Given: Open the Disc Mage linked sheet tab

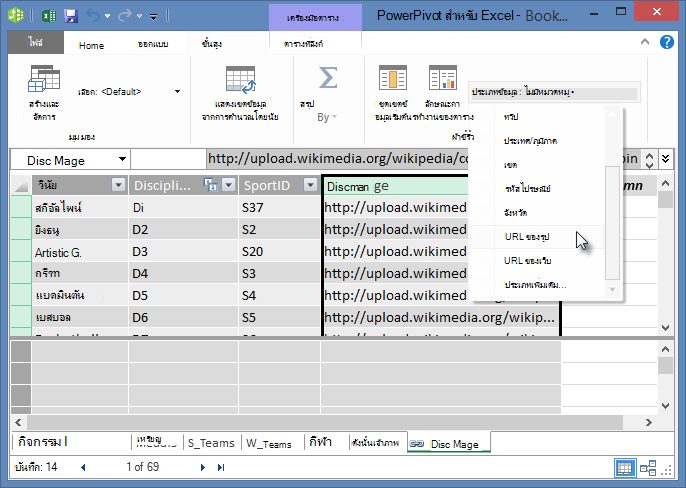Looking at the screenshot, I should coord(449,444).
